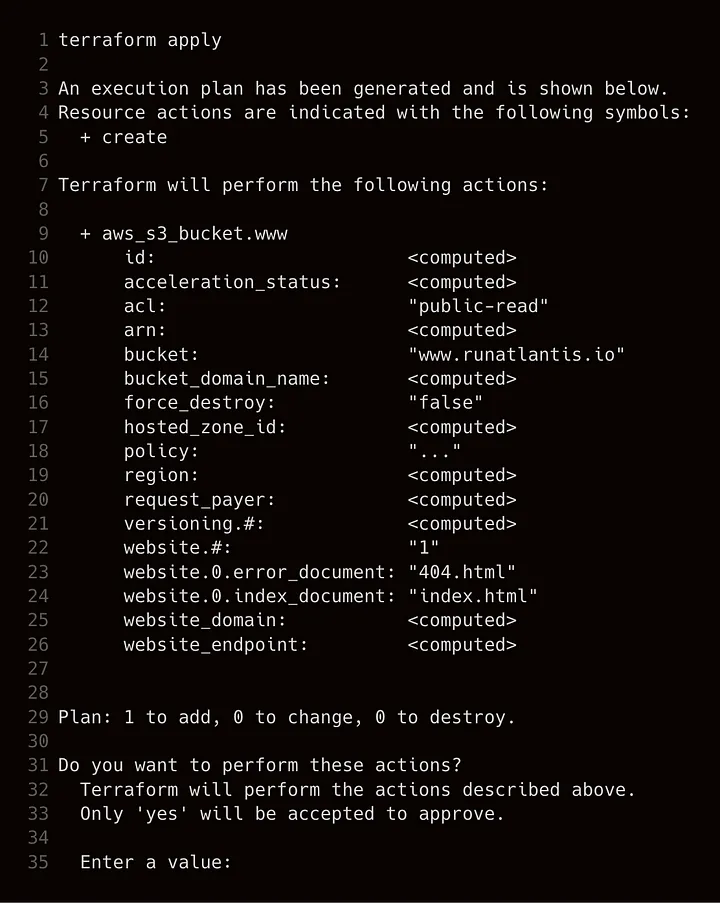Image resolution: width=720 pixels, height=904 pixels.
Task: Click the acceleration_status attribute label
Action: [x=232, y=282]
